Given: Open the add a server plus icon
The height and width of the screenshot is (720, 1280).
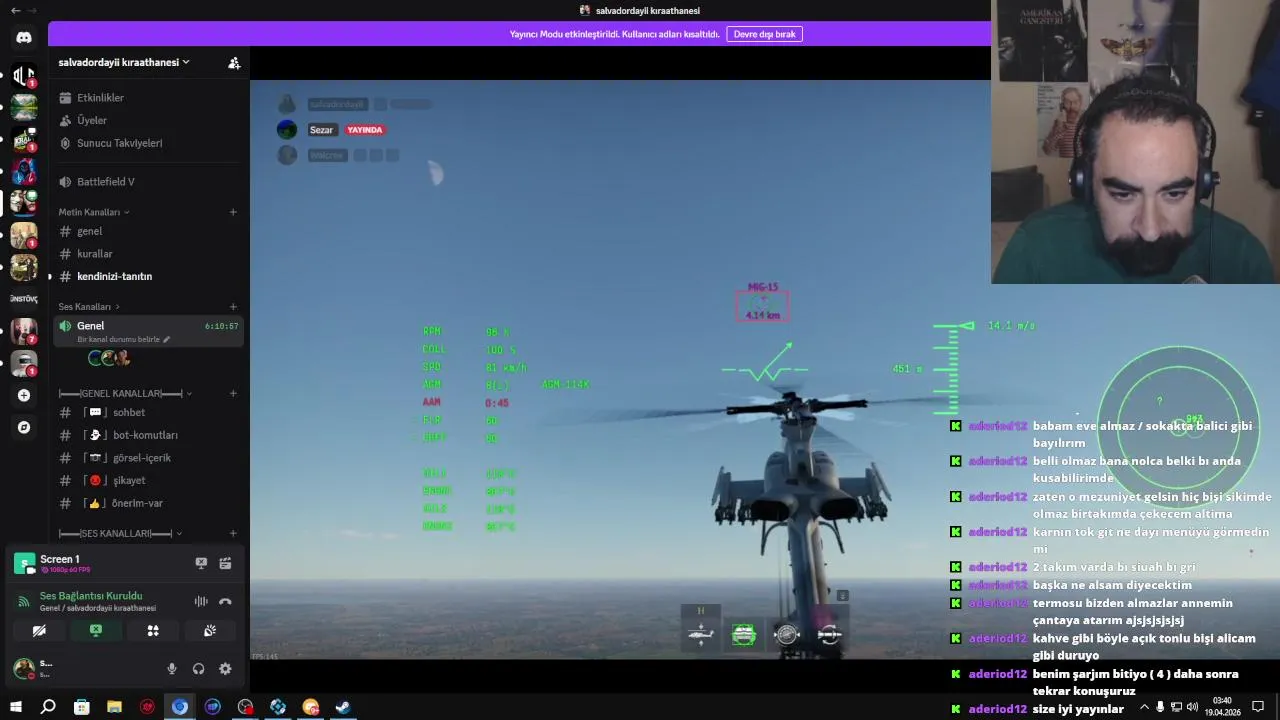Looking at the screenshot, I should [24, 395].
